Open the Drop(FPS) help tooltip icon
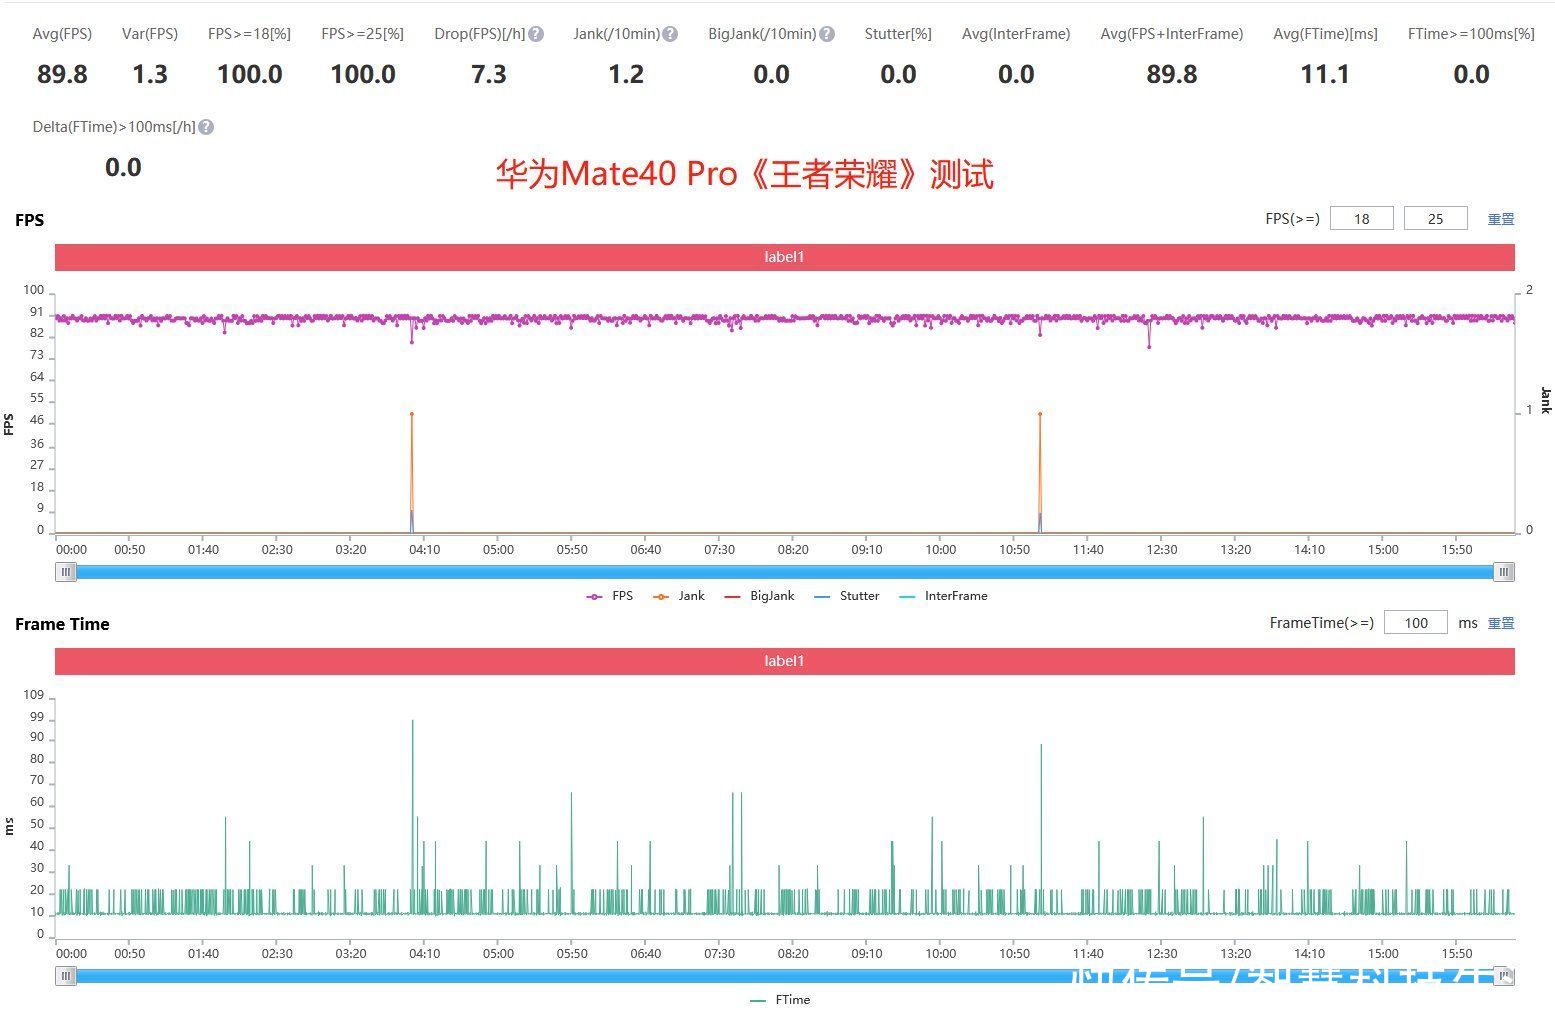The height and width of the screenshot is (1014, 1555). (536, 34)
